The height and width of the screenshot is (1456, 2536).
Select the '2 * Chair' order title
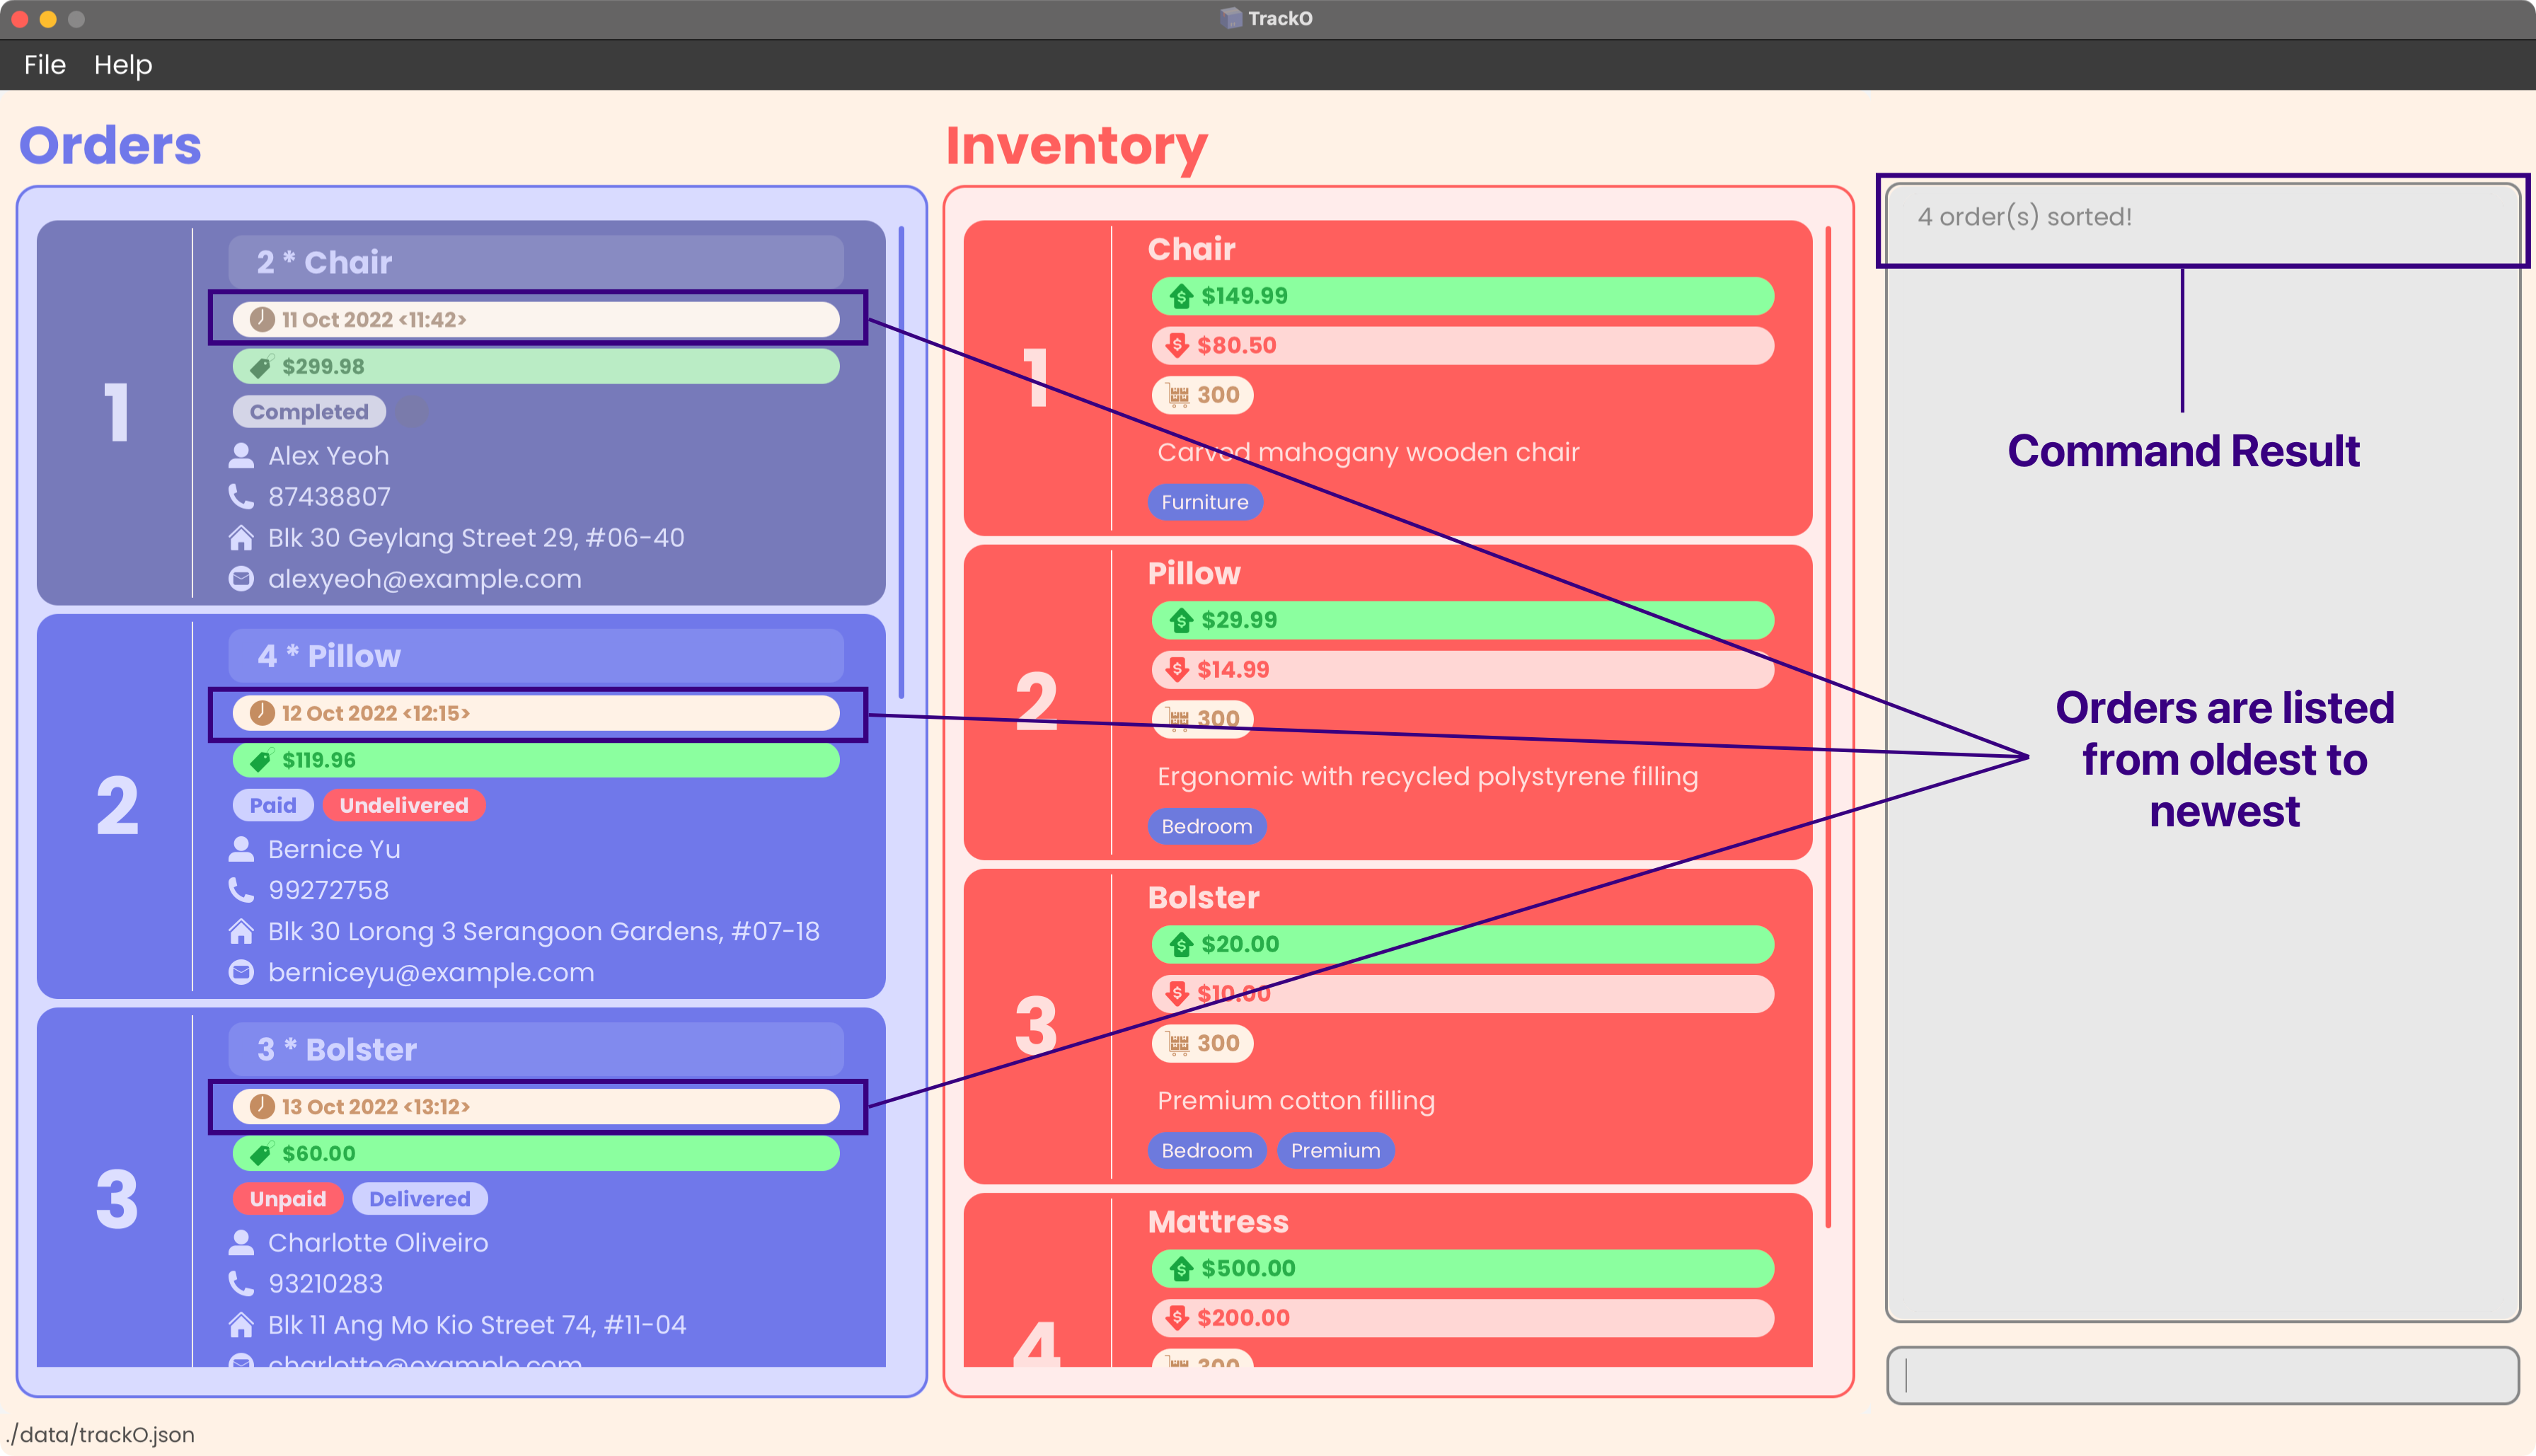click(324, 262)
